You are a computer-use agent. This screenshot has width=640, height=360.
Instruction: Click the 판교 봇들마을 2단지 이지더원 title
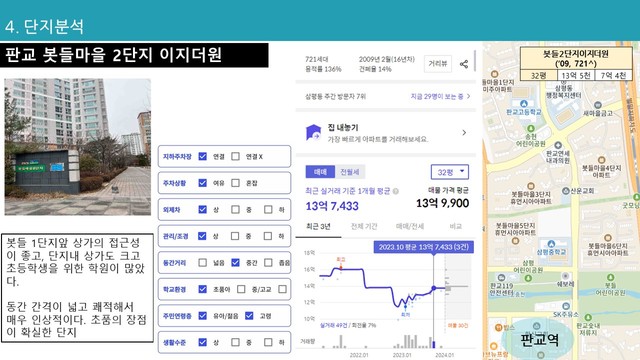113,55
